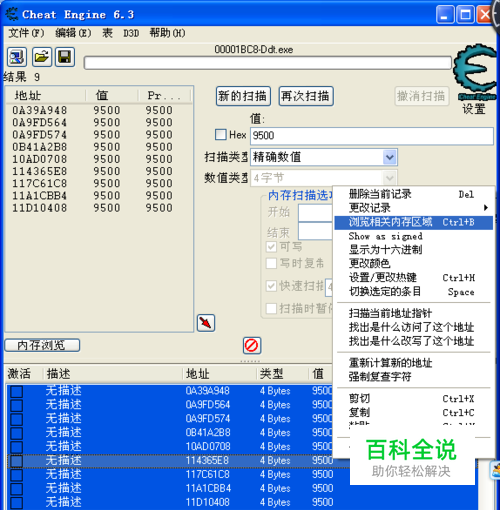Click the scan progress bar

coord(268,63)
